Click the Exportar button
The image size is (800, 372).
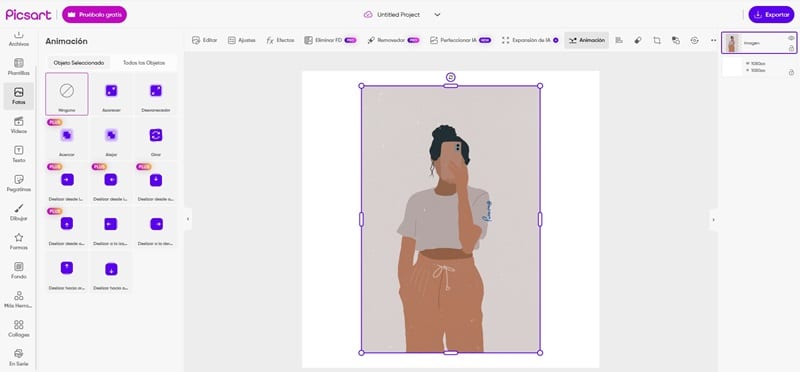pyautogui.click(x=771, y=15)
